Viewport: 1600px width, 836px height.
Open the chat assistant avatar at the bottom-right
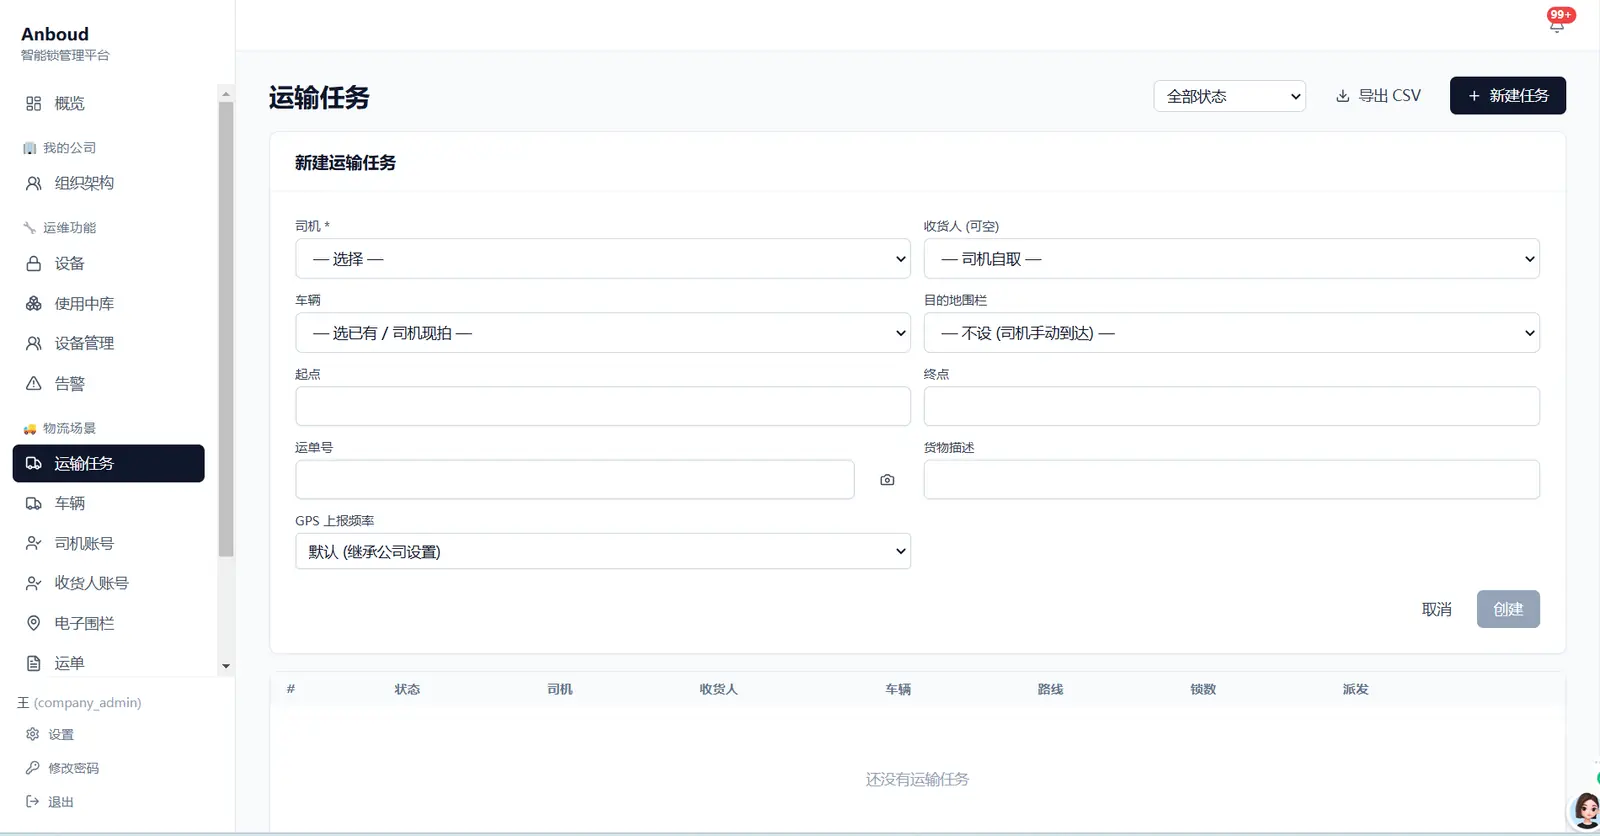pyautogui.click(x=1585, y=810)
